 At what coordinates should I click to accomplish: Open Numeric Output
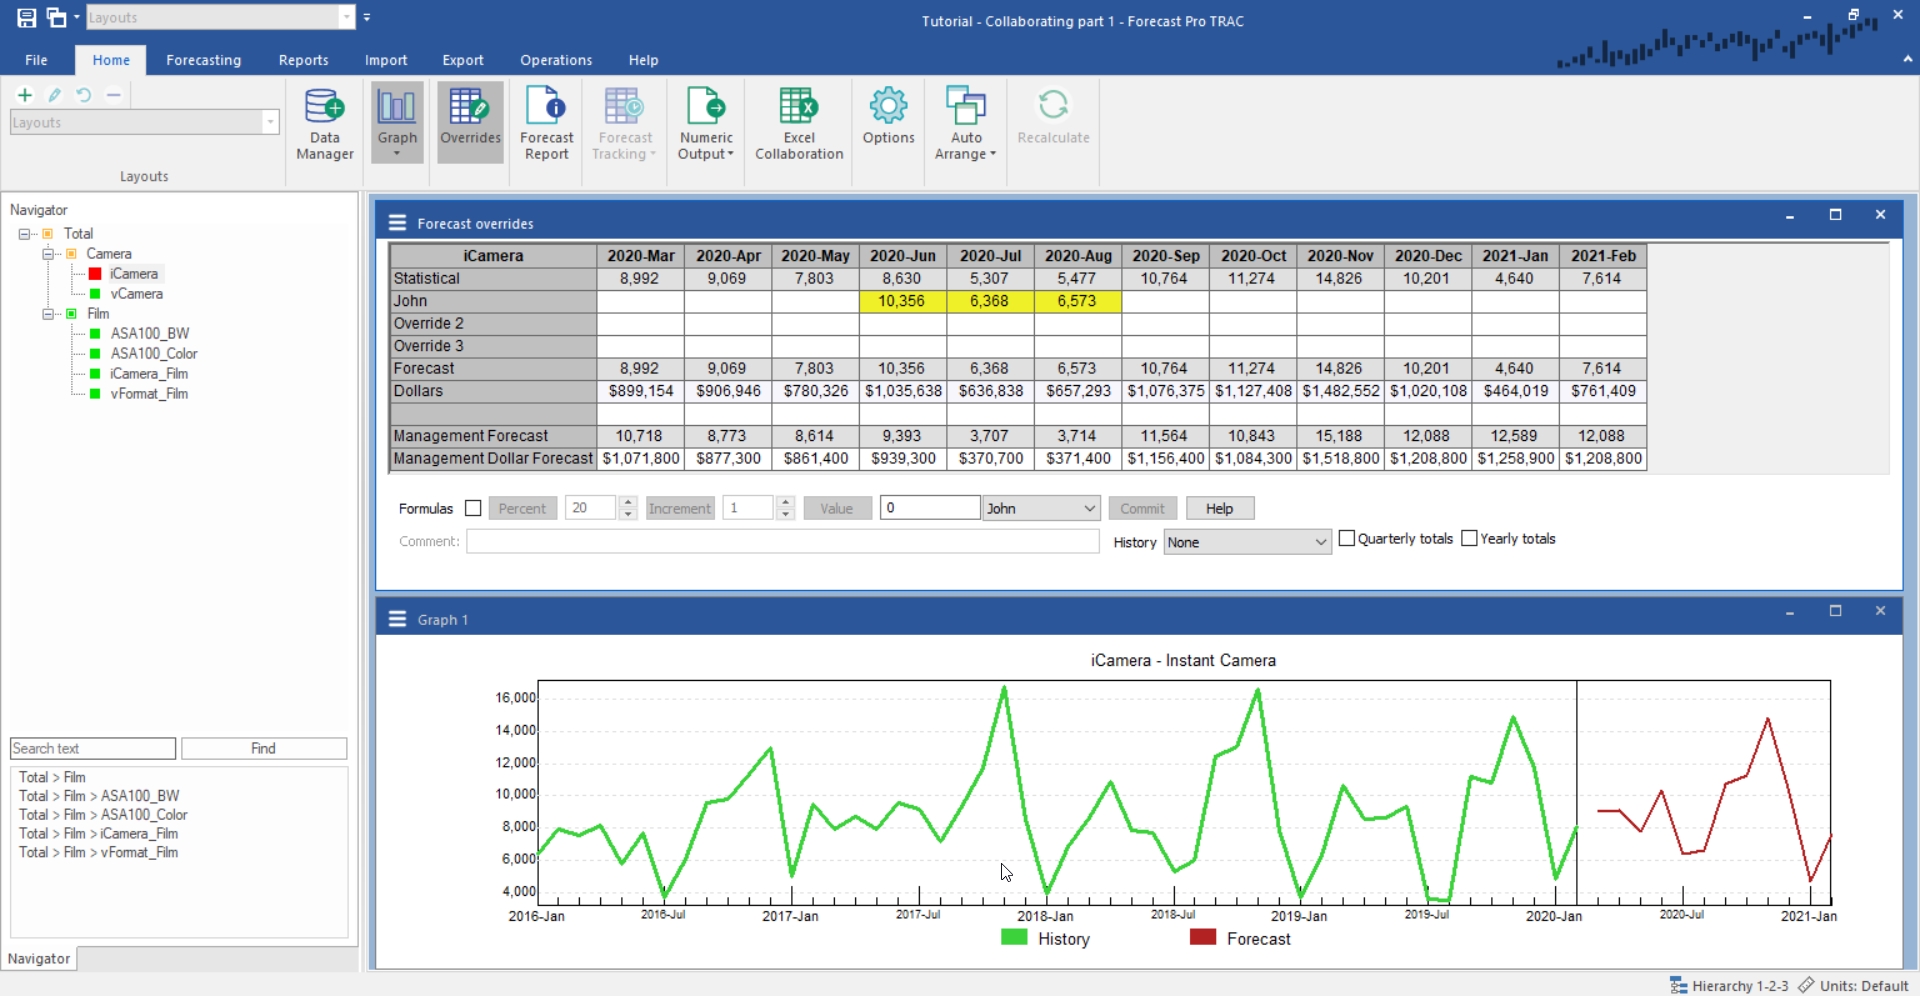(706, 123)
